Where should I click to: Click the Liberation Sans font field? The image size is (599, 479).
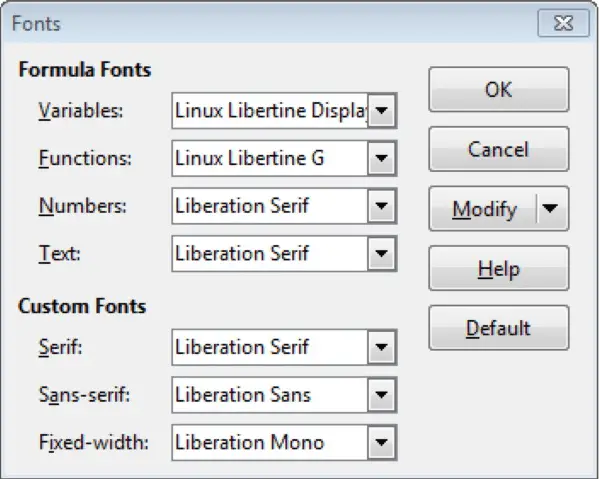270,395
